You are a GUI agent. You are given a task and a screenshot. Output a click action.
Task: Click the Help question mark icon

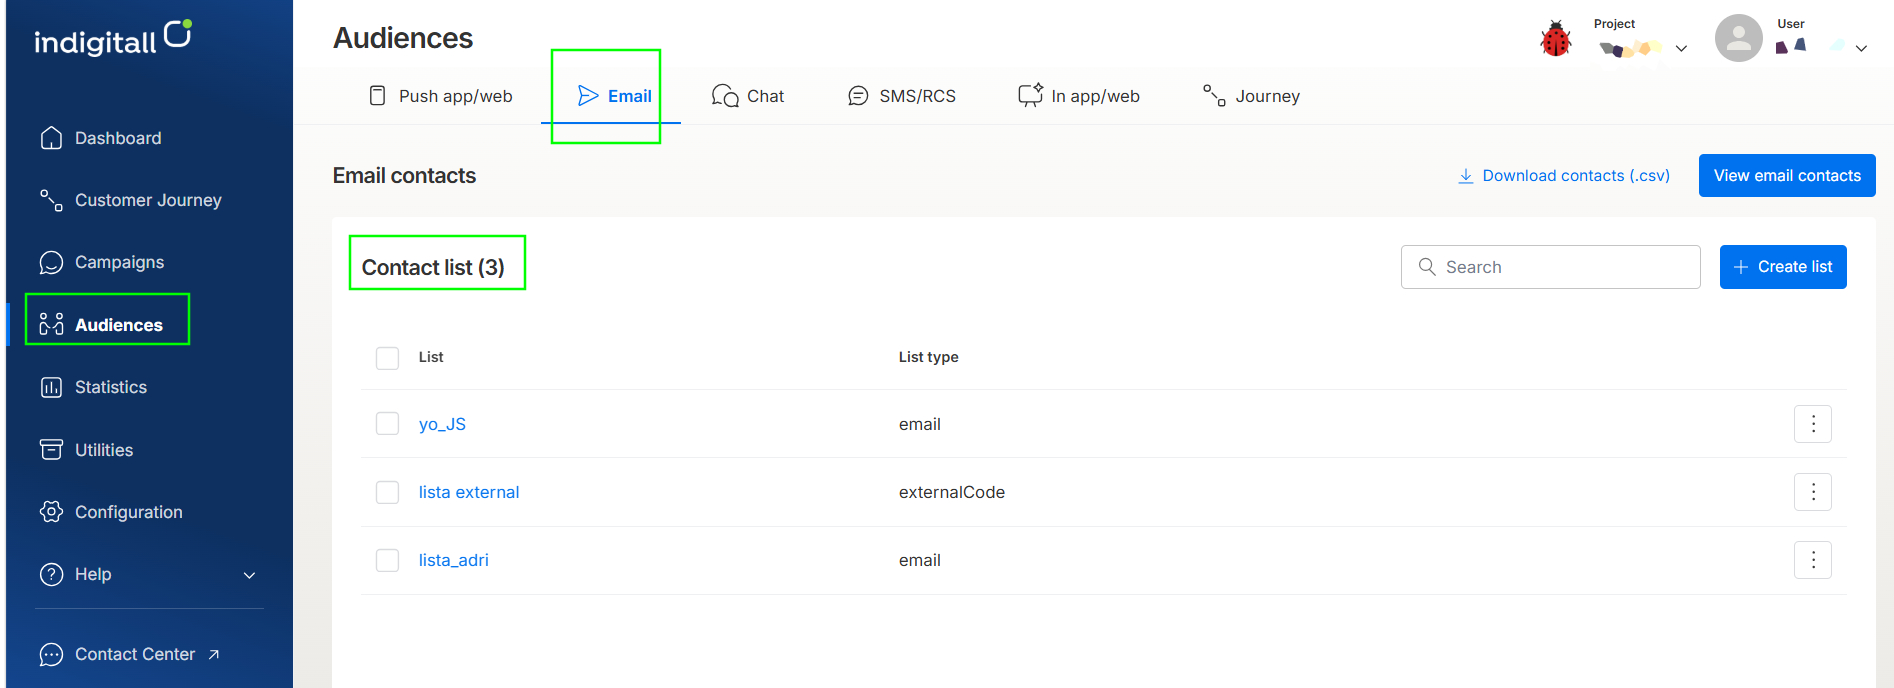point(51,574)
